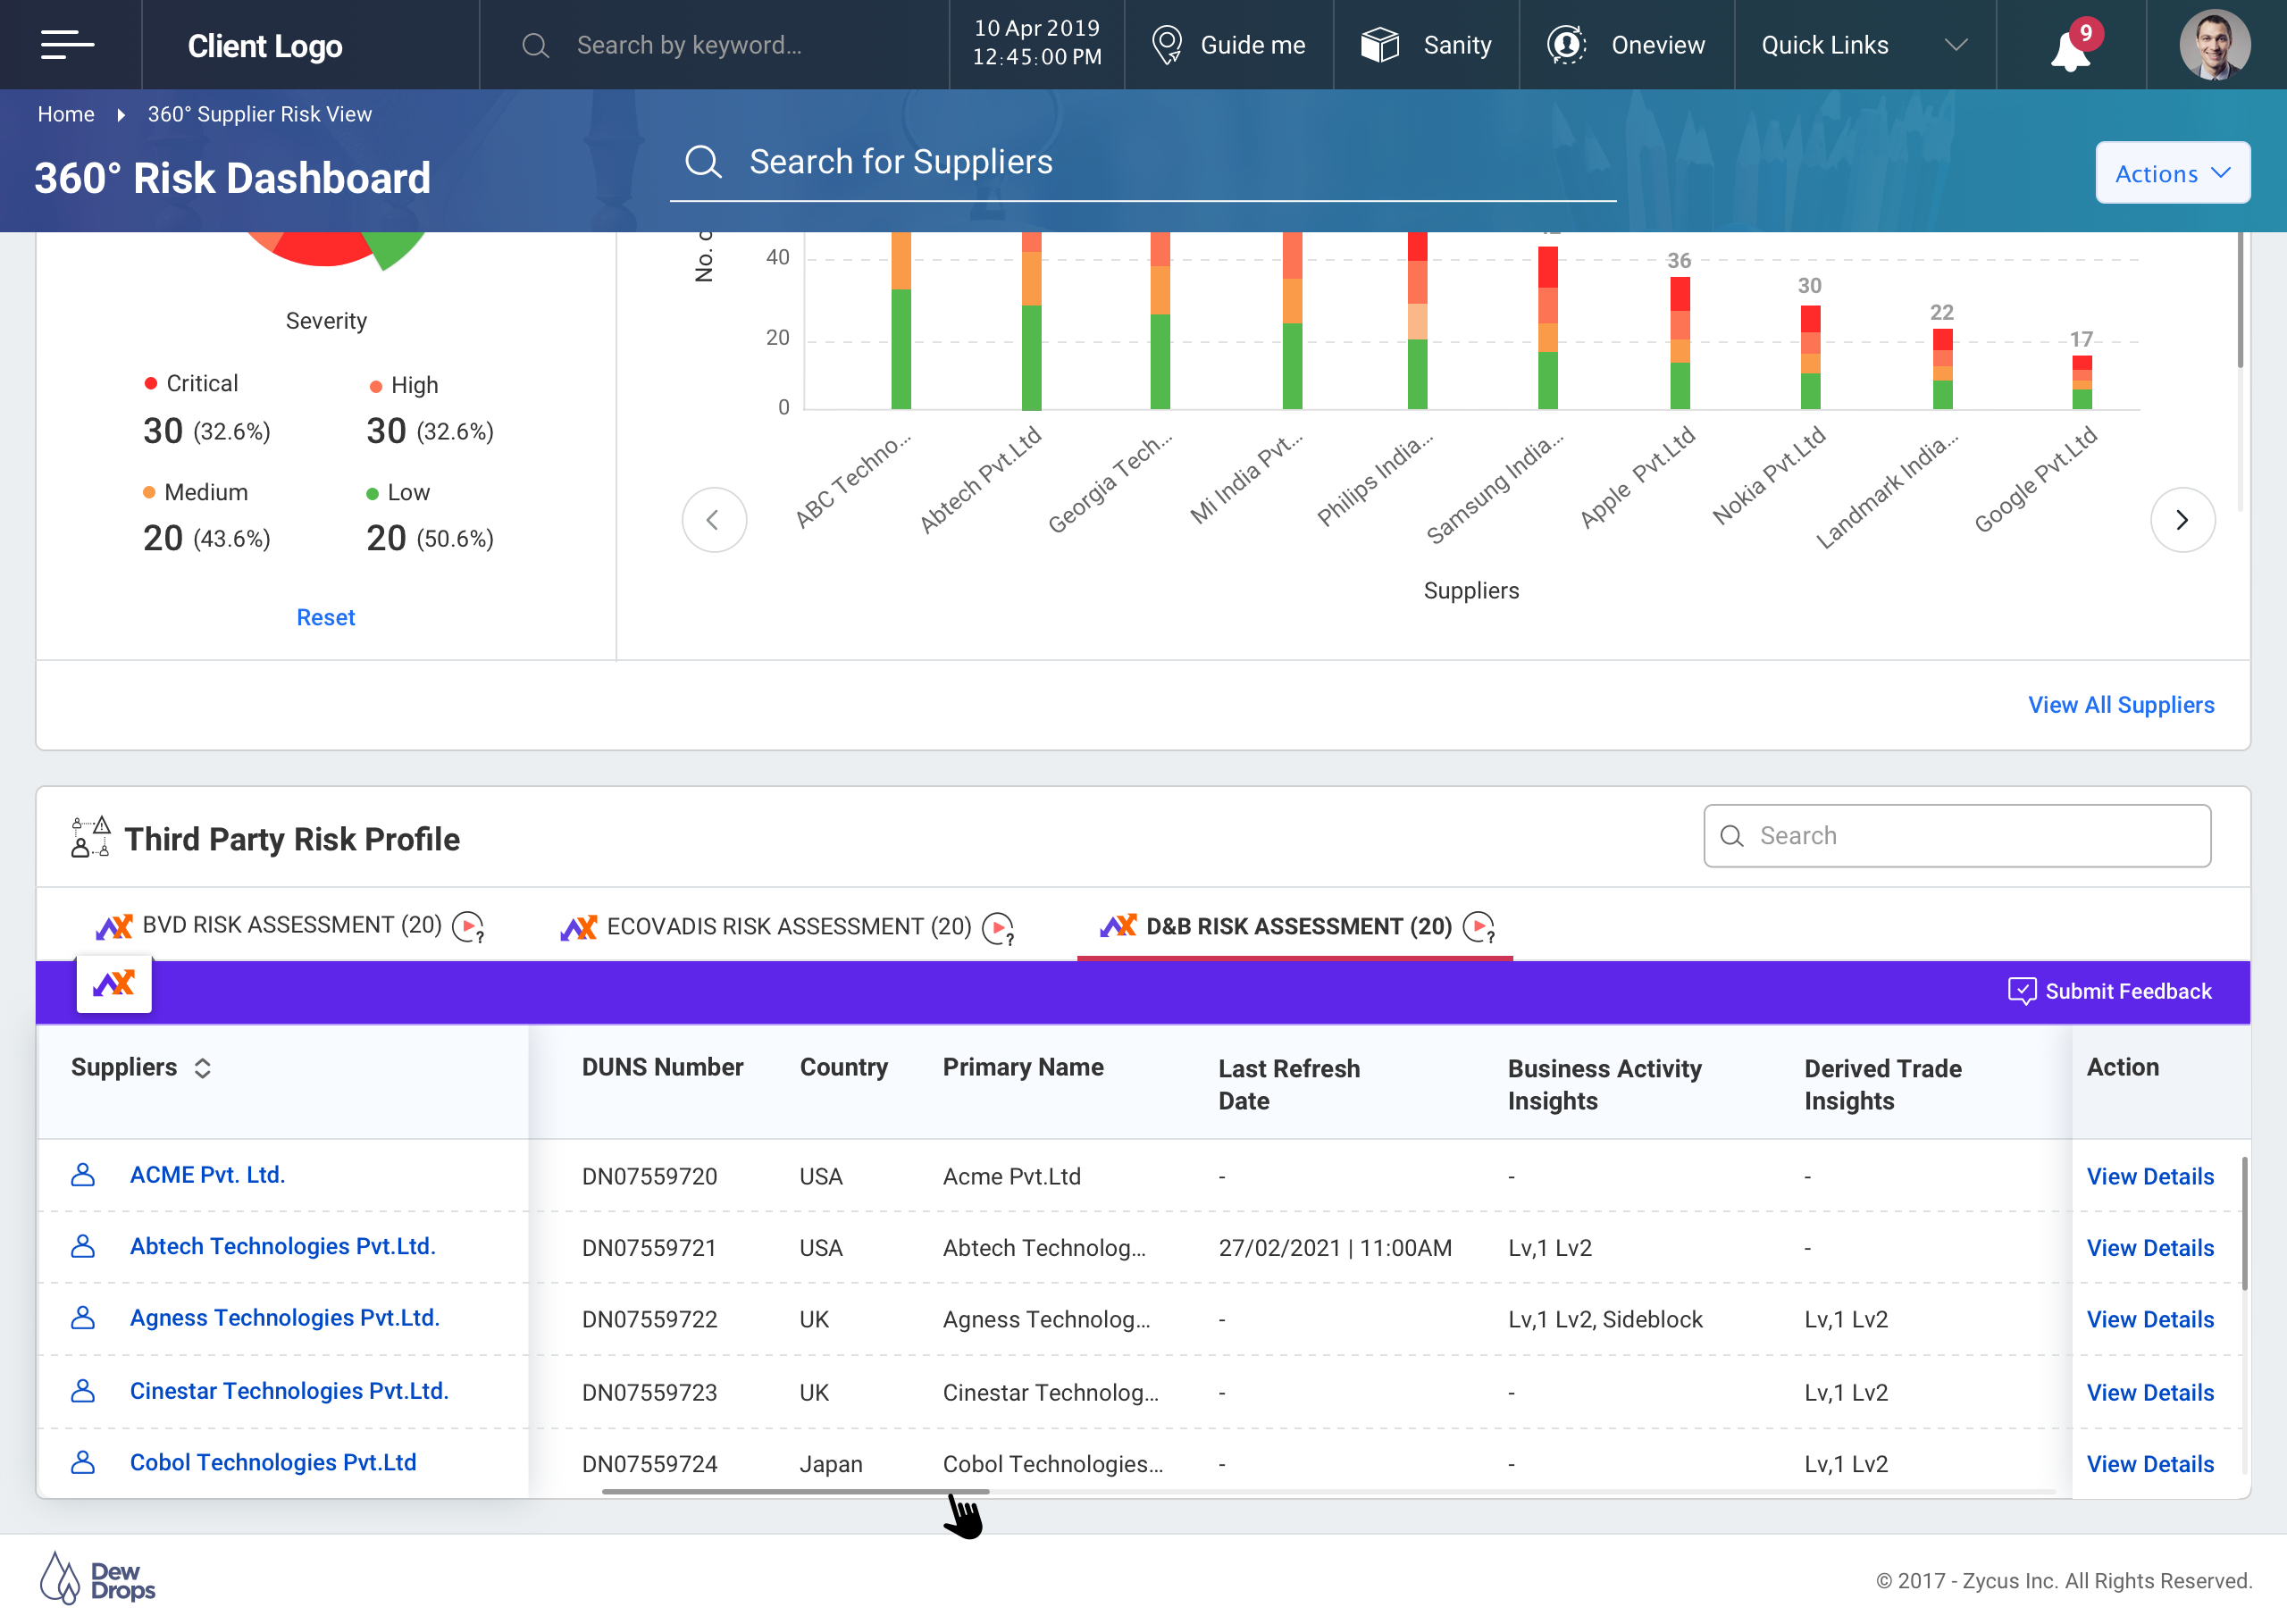The width and height of the screenshot is (2287, 1624).
Task: Play the D&B Risk Assessment help video
Action: coord(1478,928)
